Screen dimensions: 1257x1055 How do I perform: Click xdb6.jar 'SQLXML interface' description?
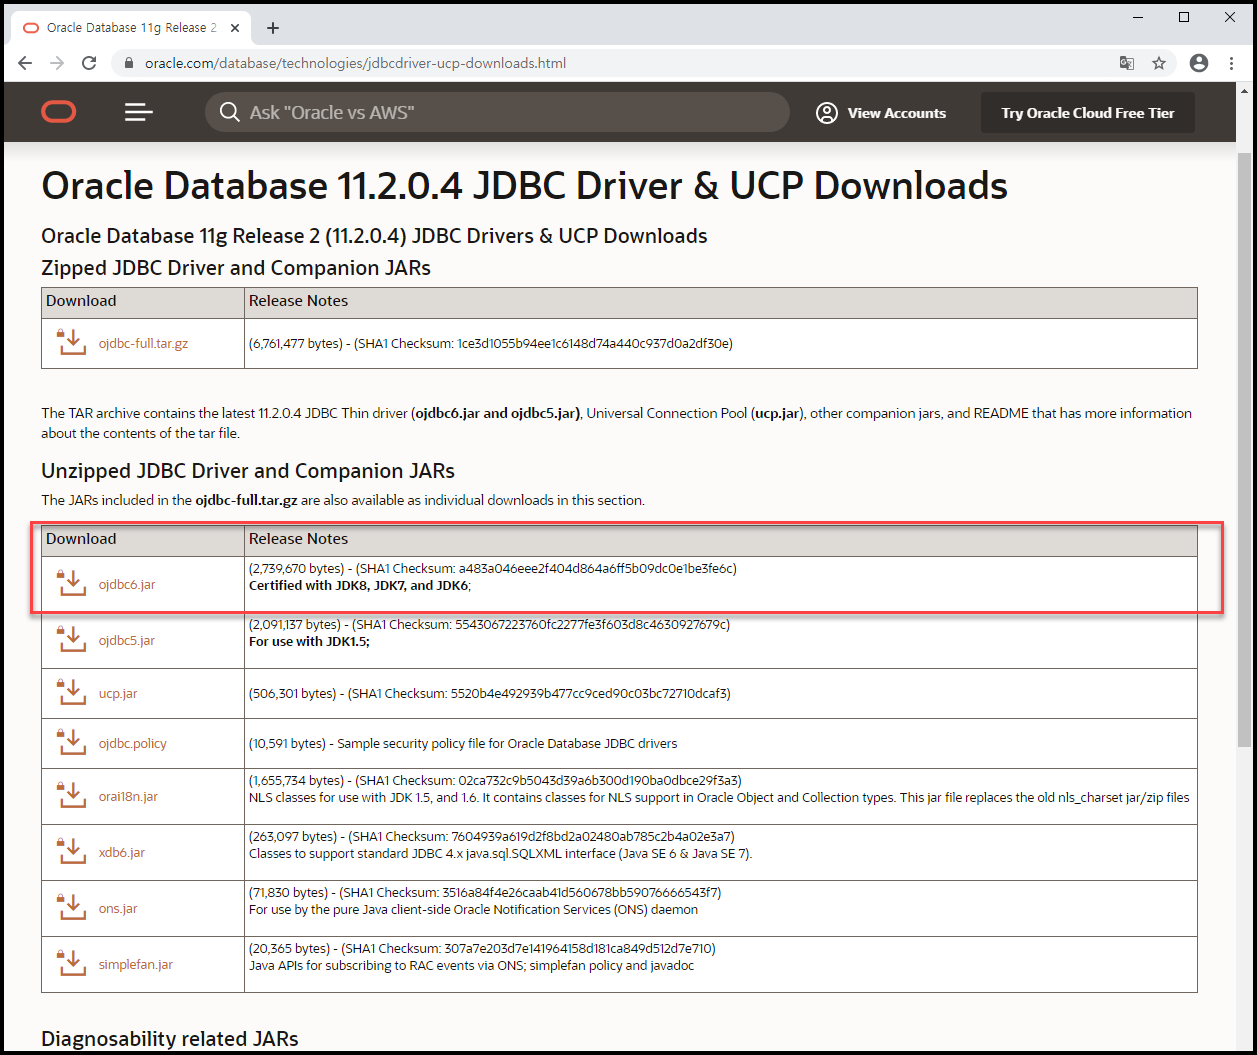point(500,853)
